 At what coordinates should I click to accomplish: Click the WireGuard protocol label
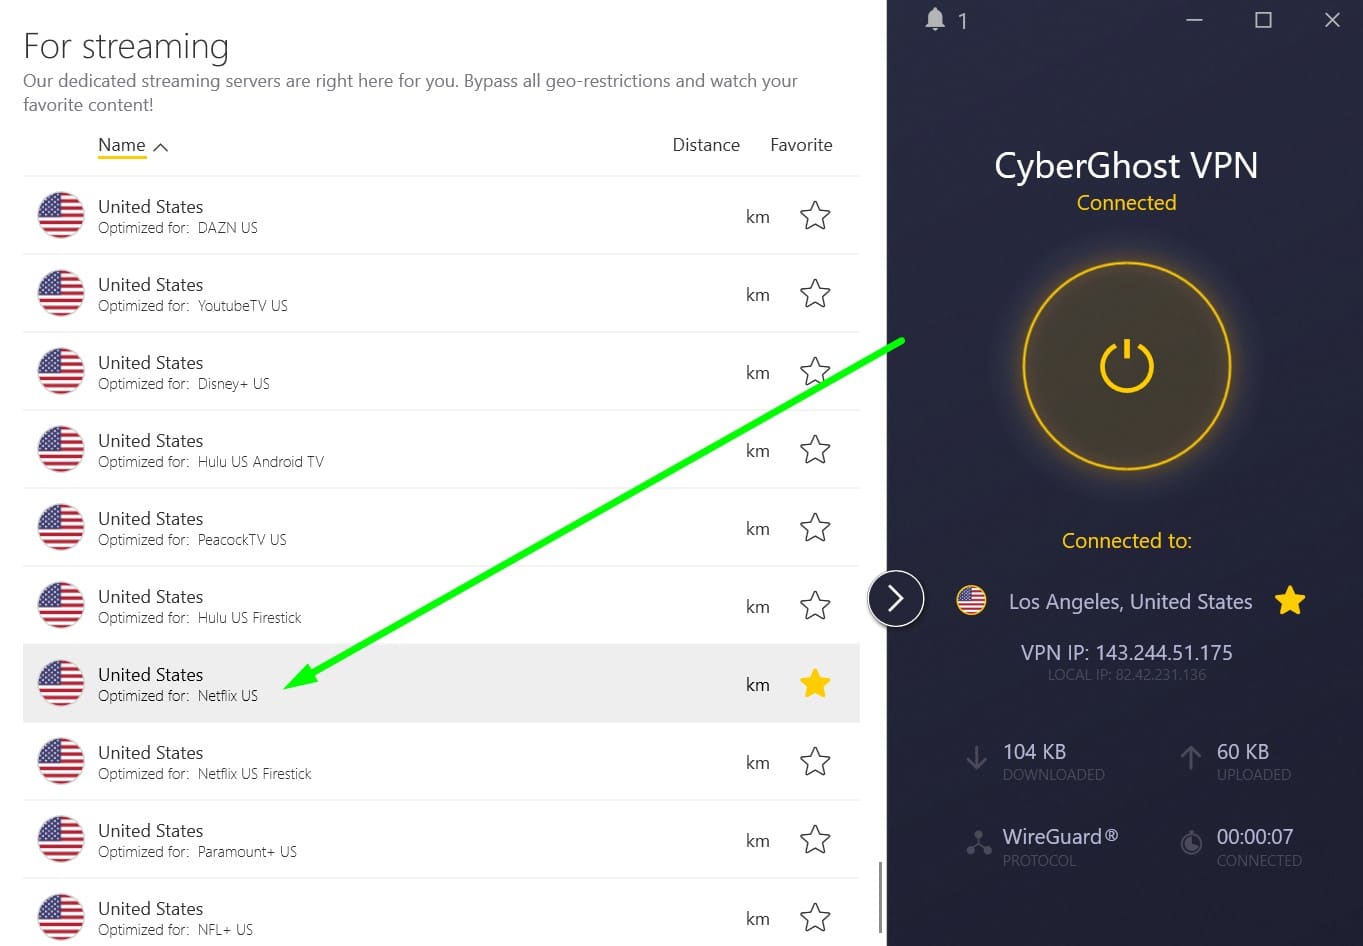click(x=1060, y=837)
